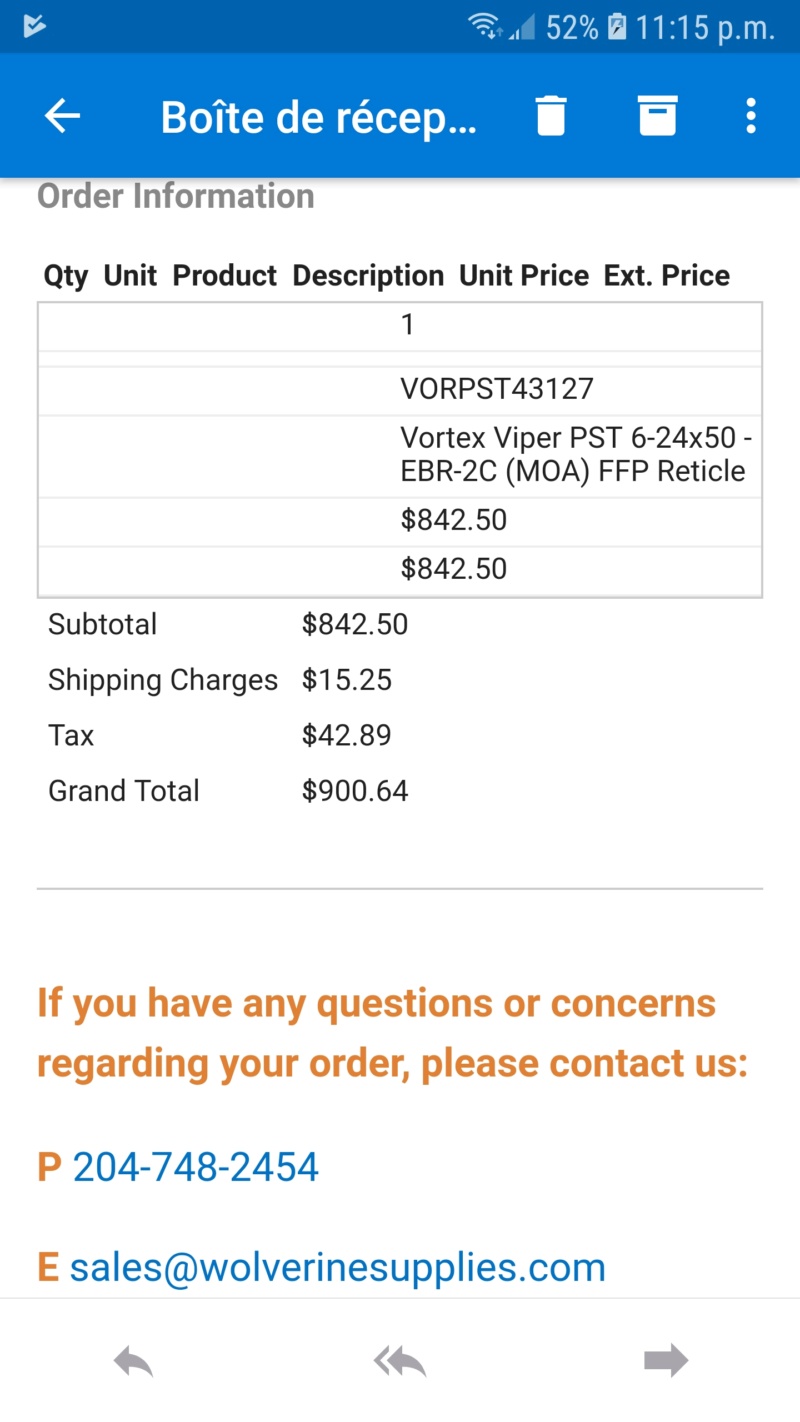The image size is (800, 1422).
Task: Tap the Shipping Charges $15.25 value
Action: (347, 680)
